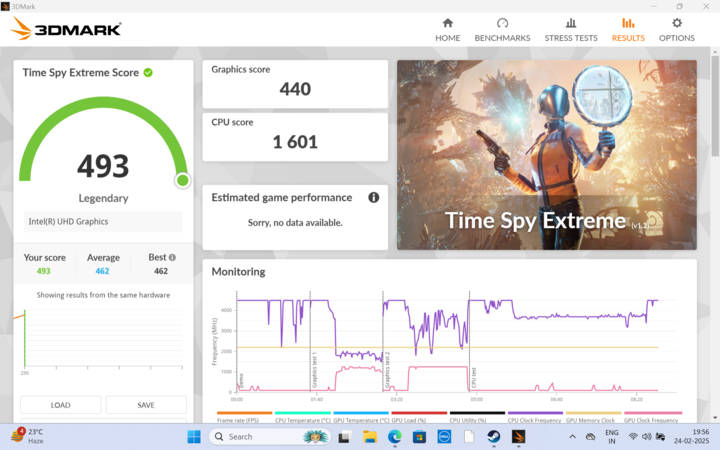Click the 3DMARK logo
The height and width of the screenshot is (450, 720).
66,29
